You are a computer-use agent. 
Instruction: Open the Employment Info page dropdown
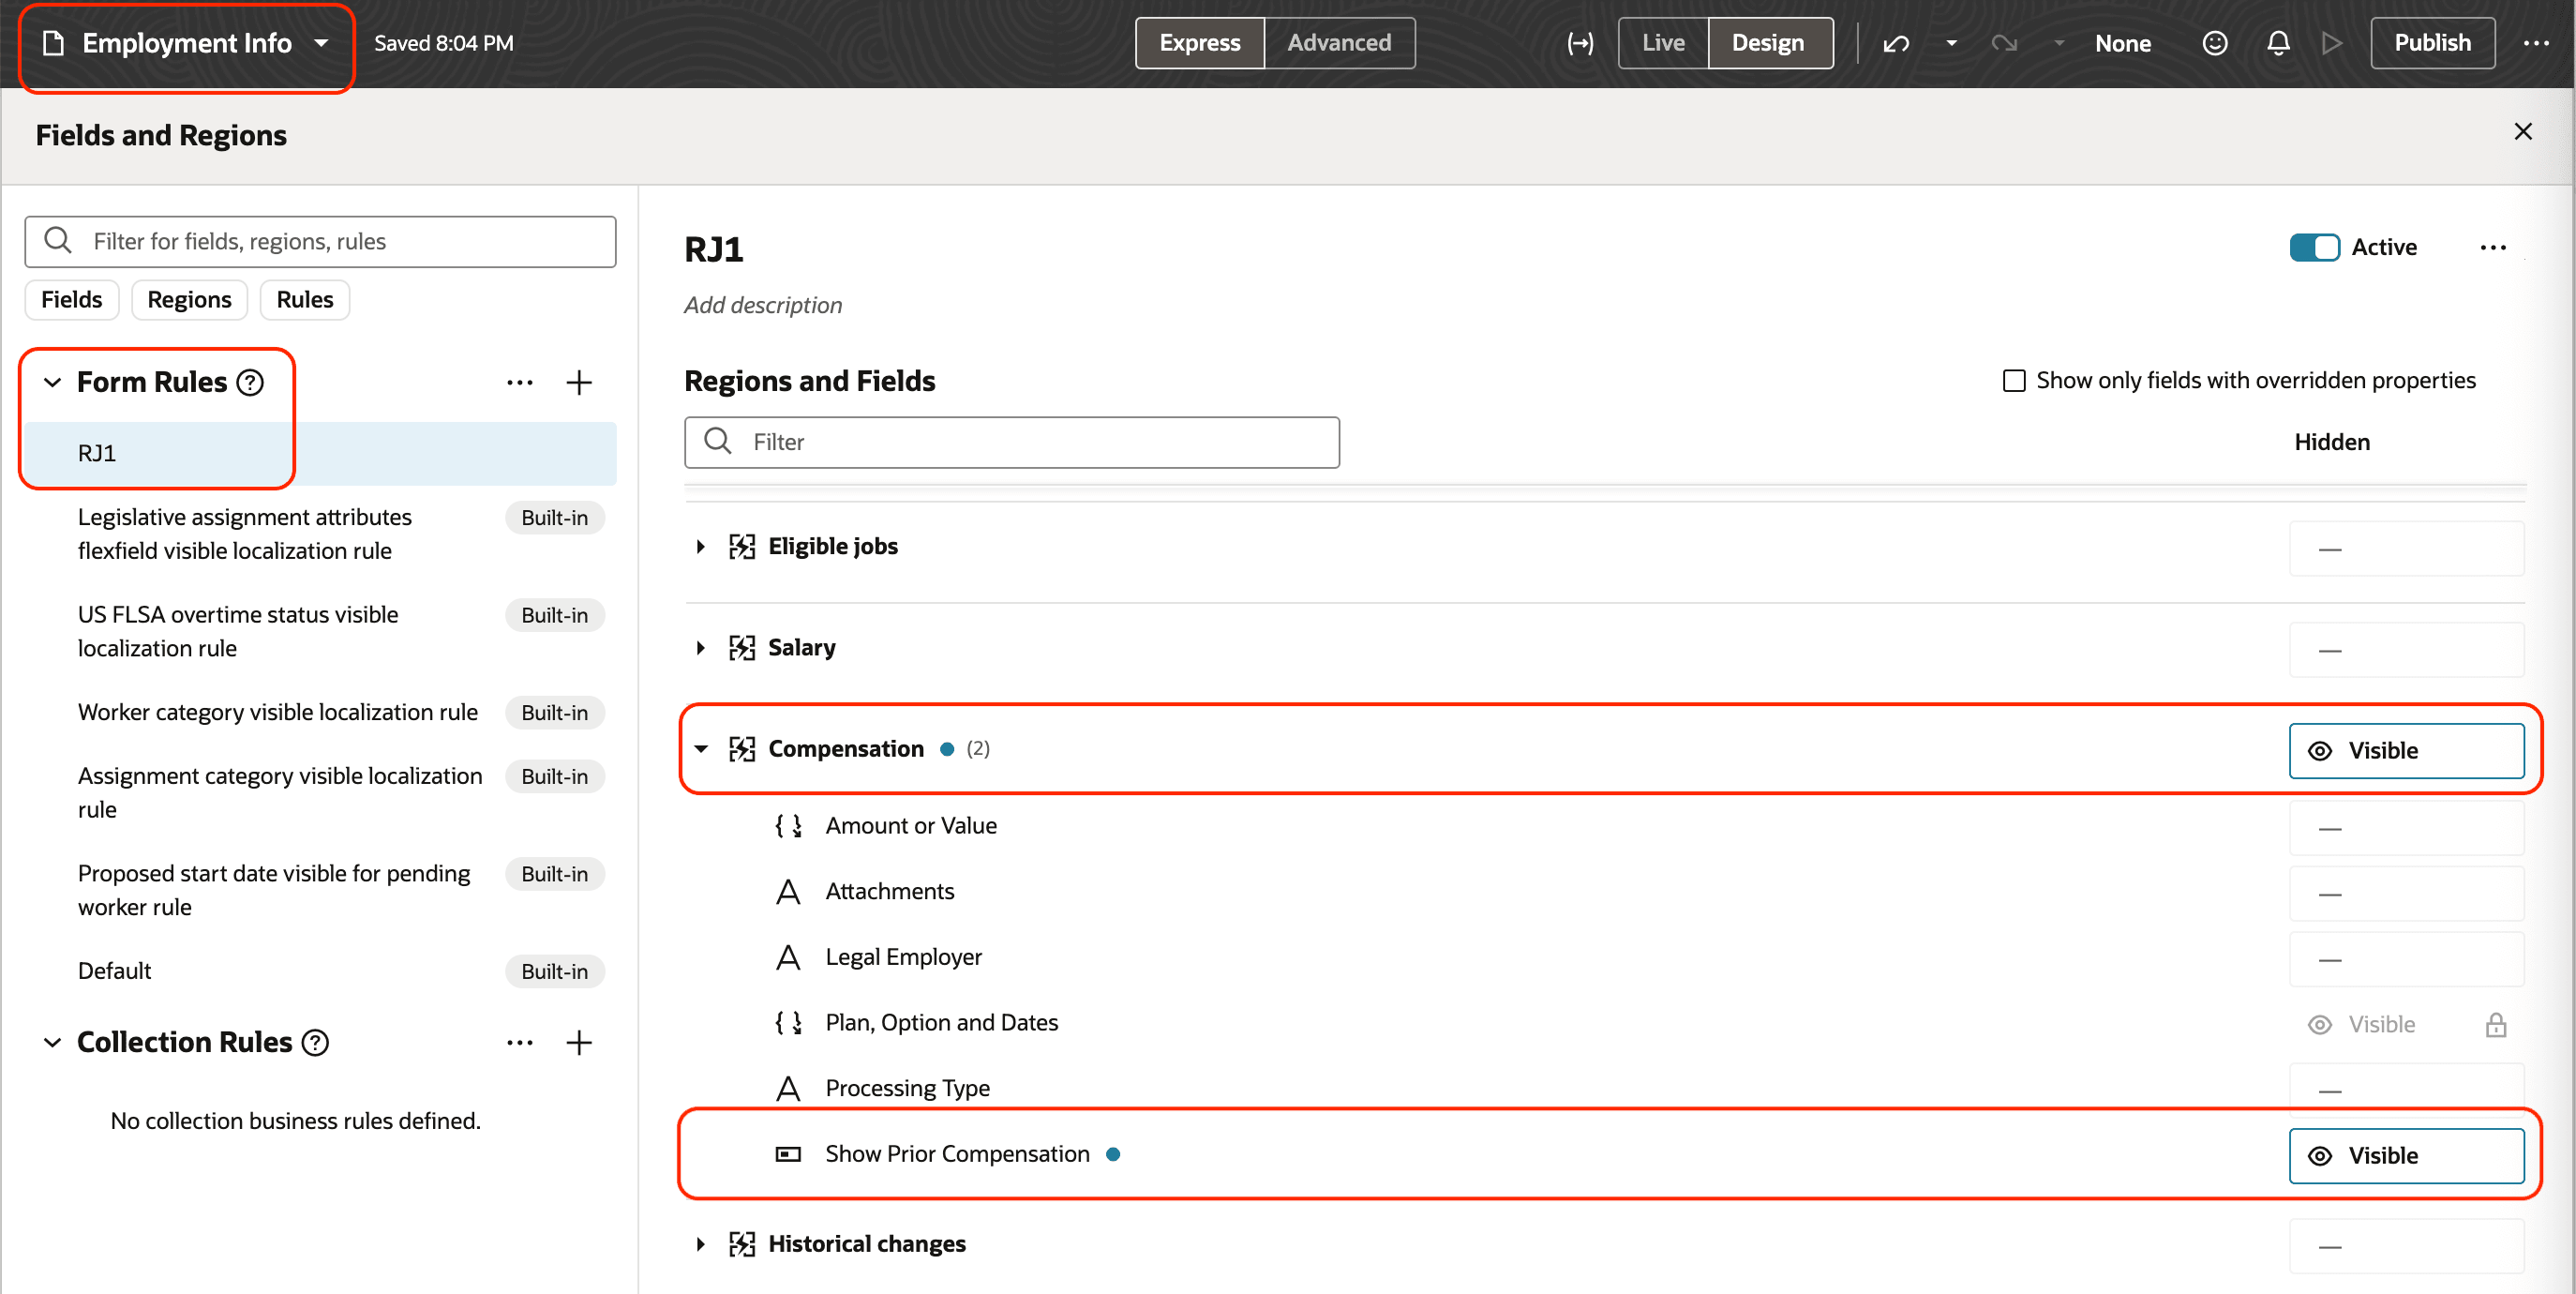[x=321, y=43]
